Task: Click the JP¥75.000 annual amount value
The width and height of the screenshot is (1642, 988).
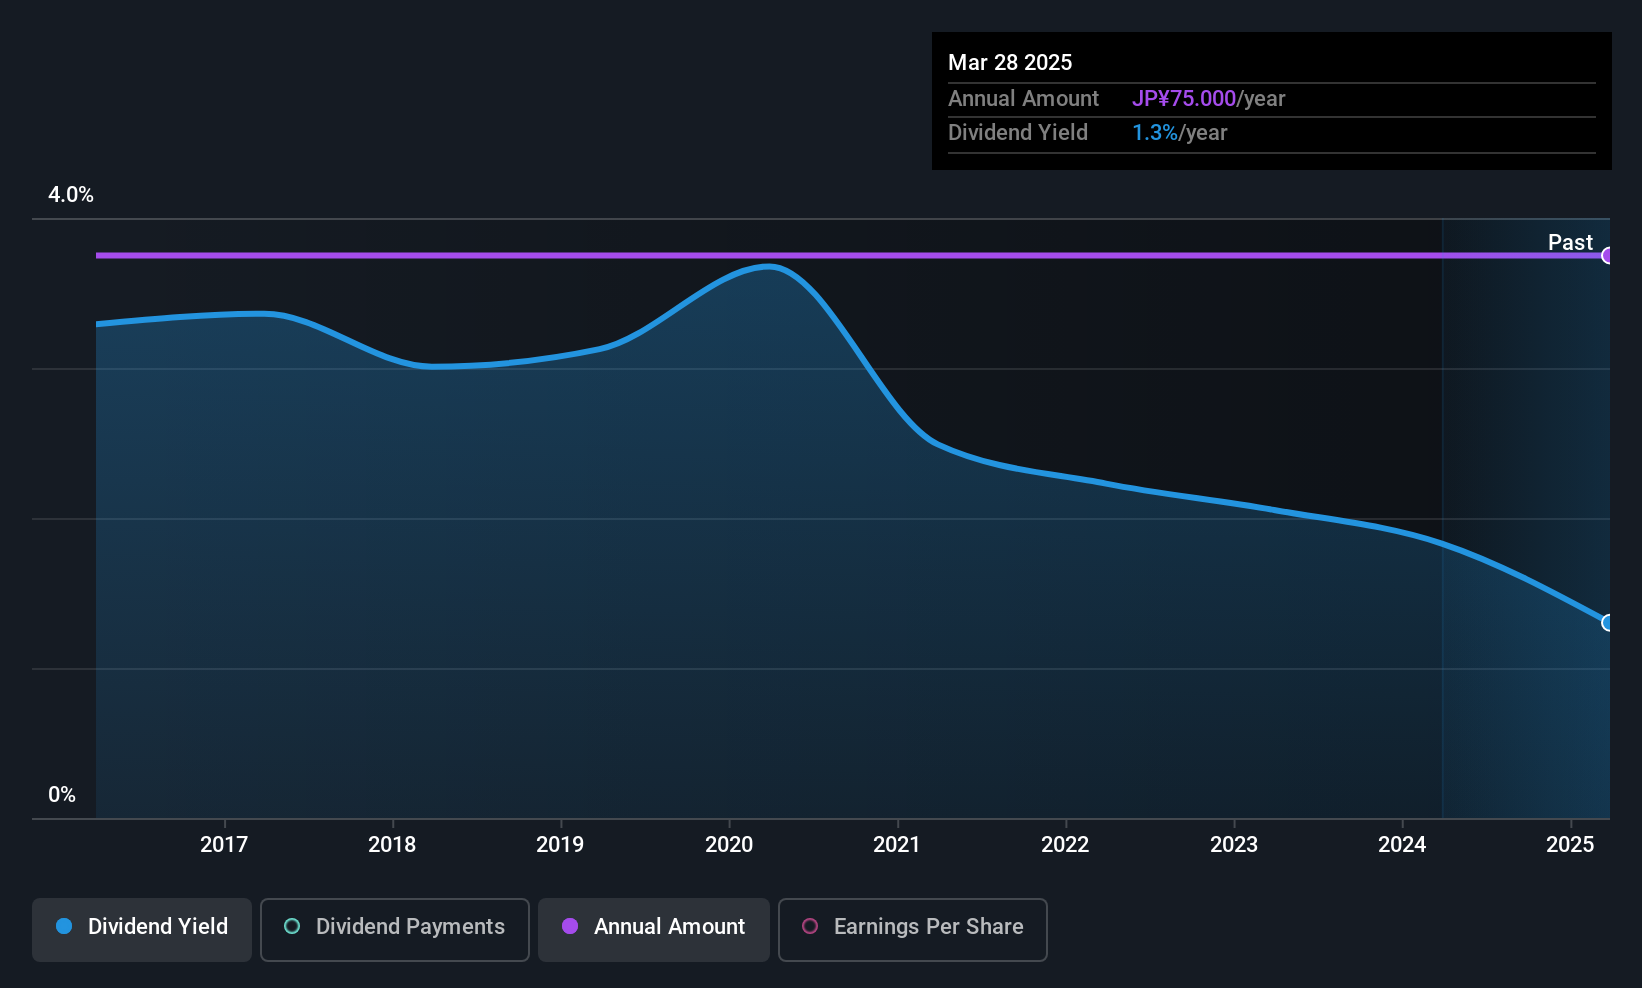Action: pos(1184,99)
